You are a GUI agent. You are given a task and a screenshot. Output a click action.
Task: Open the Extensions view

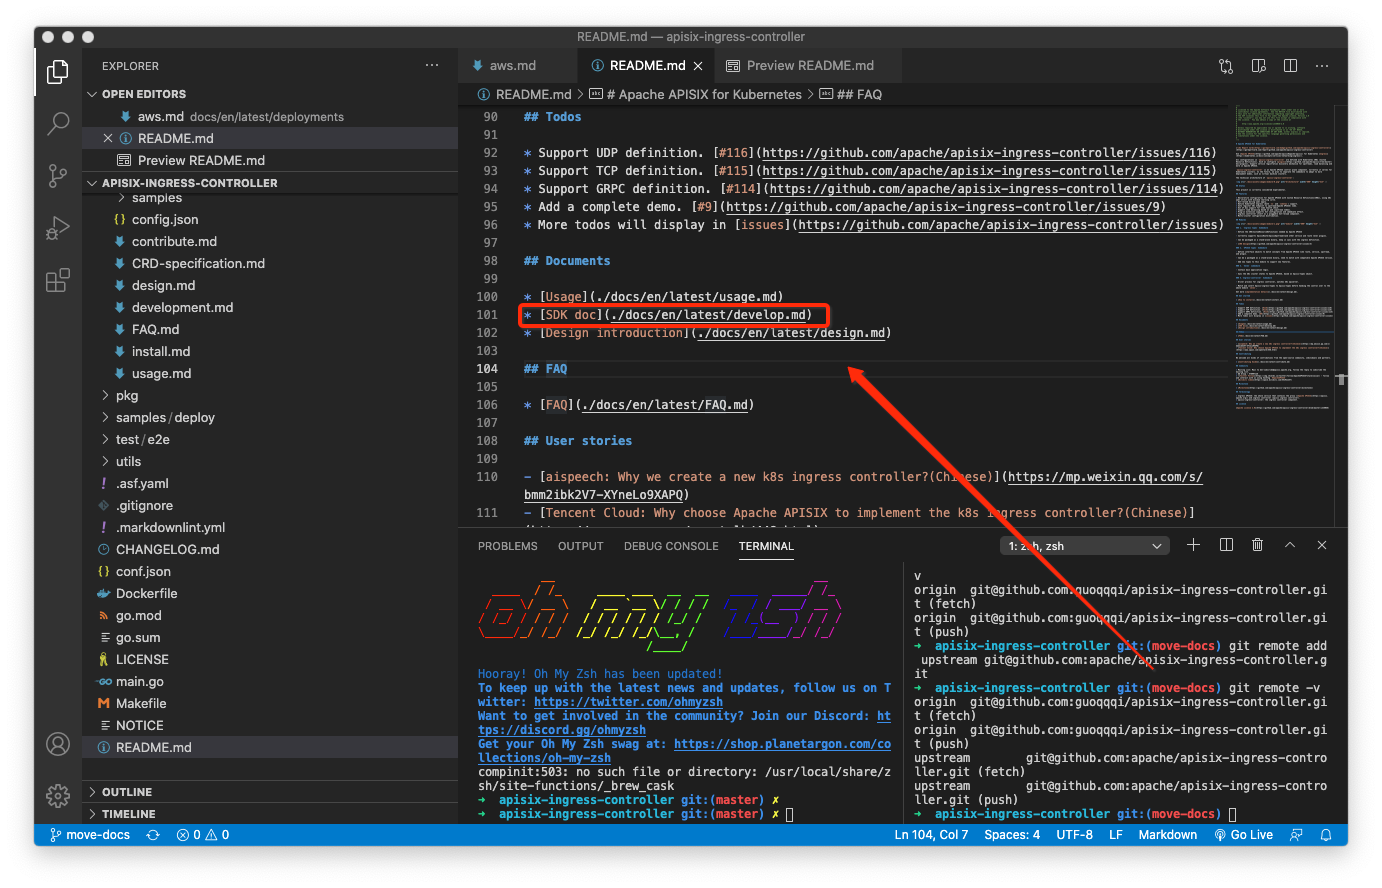click(x=58, y=280)
